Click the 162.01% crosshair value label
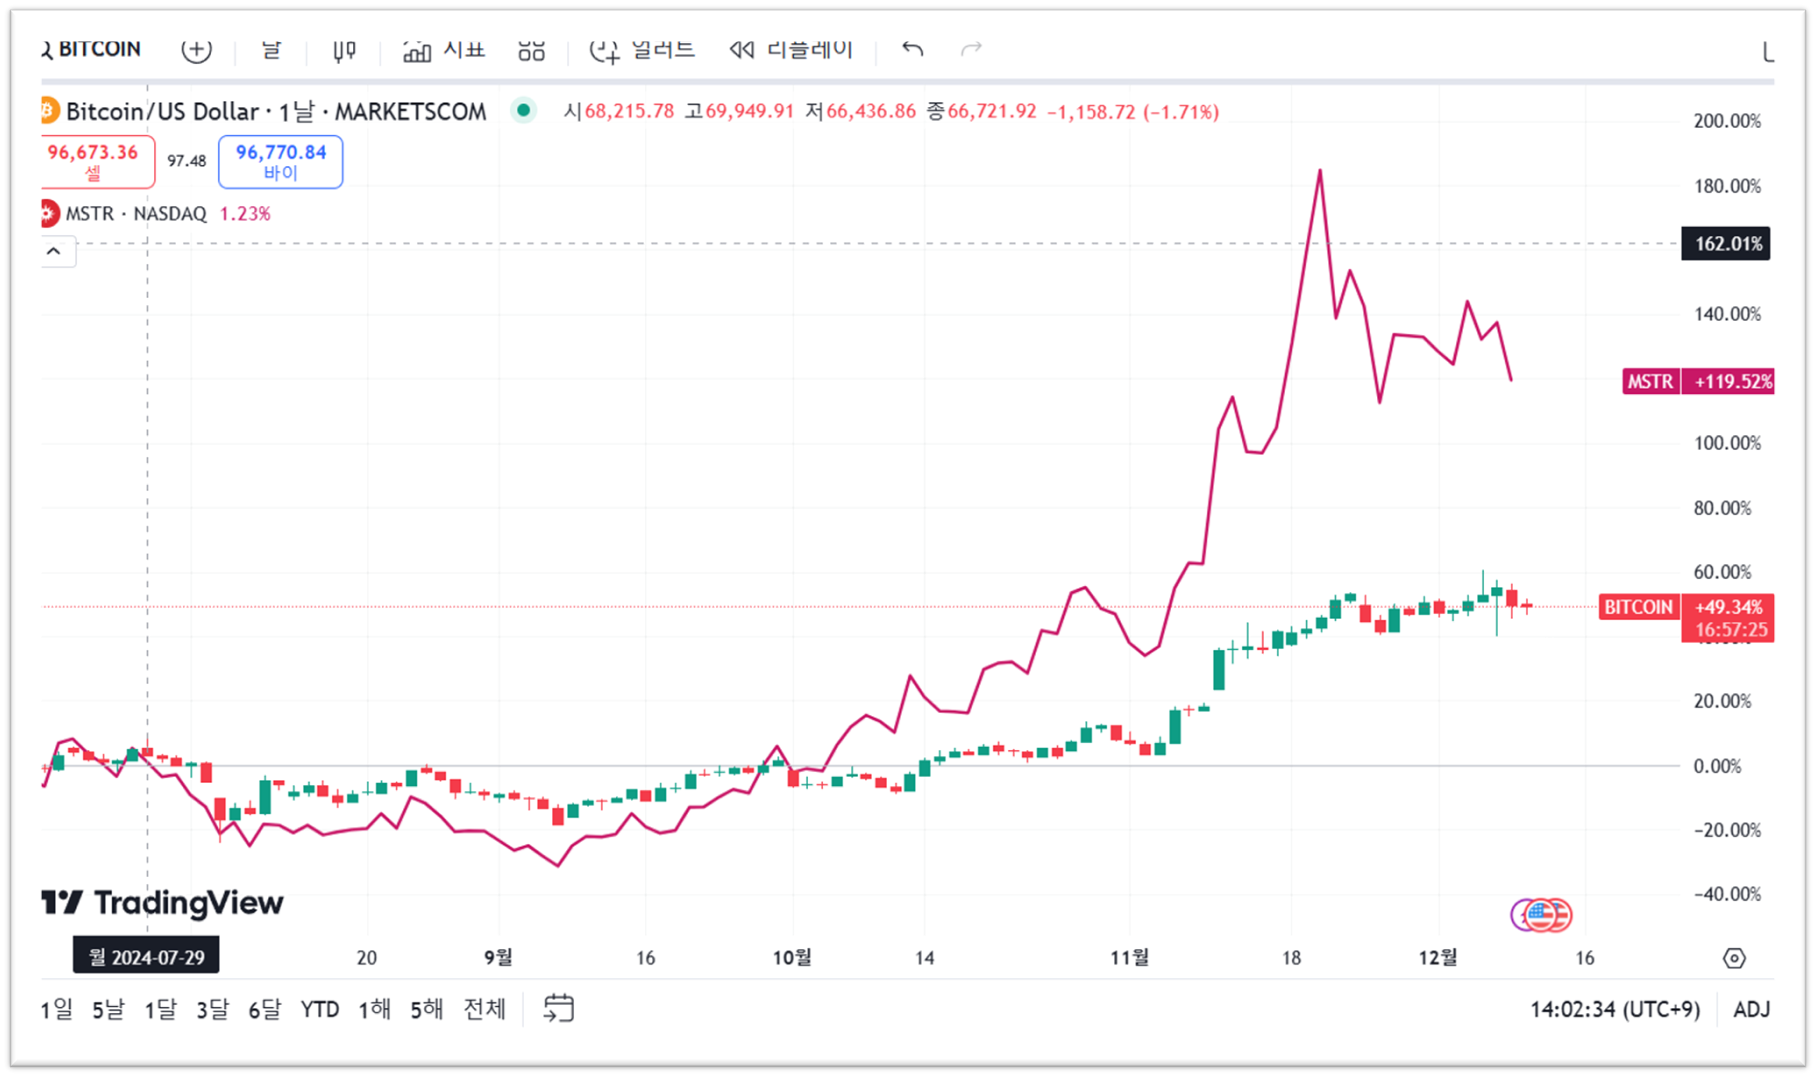 (1726, 243)
